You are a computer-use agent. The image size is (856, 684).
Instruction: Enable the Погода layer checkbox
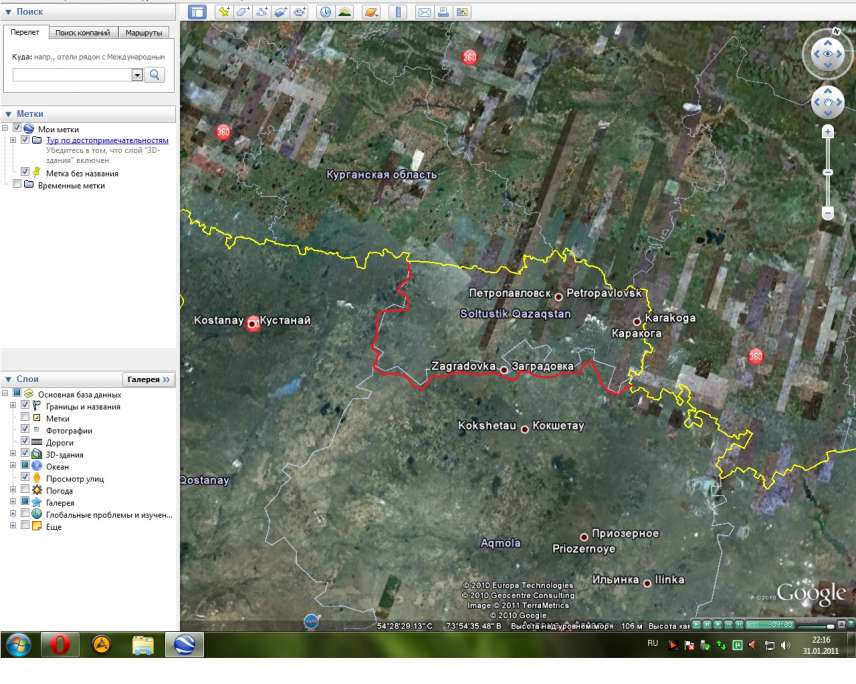click(25, 491)
